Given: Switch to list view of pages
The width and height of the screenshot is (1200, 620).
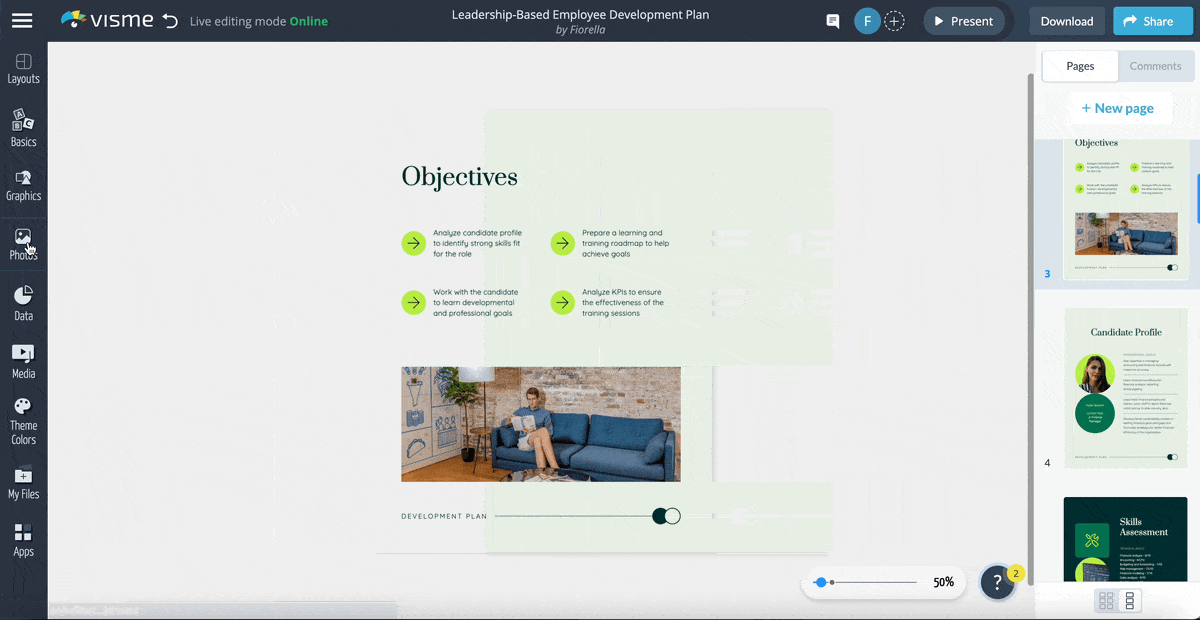Looking at the screenshot, I should point(1130,601).
